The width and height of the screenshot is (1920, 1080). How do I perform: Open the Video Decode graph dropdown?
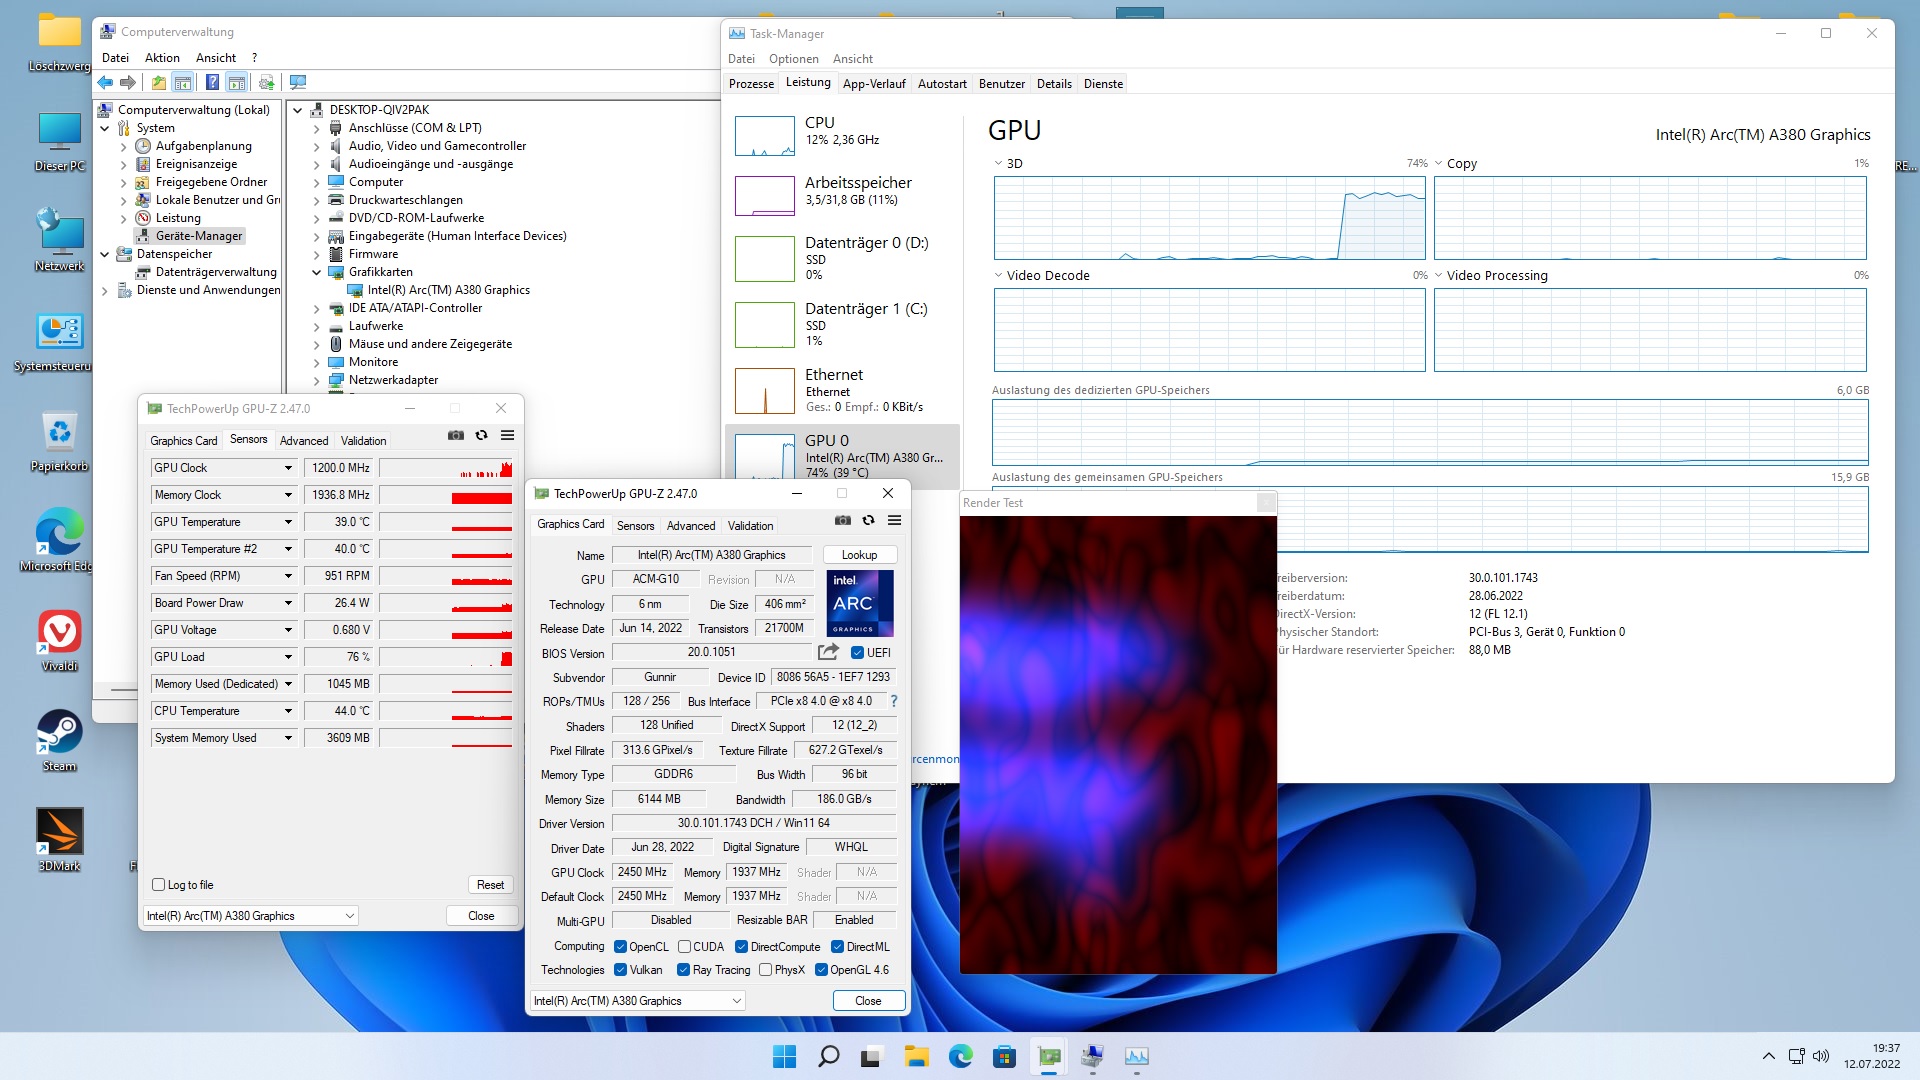(998, 275)
